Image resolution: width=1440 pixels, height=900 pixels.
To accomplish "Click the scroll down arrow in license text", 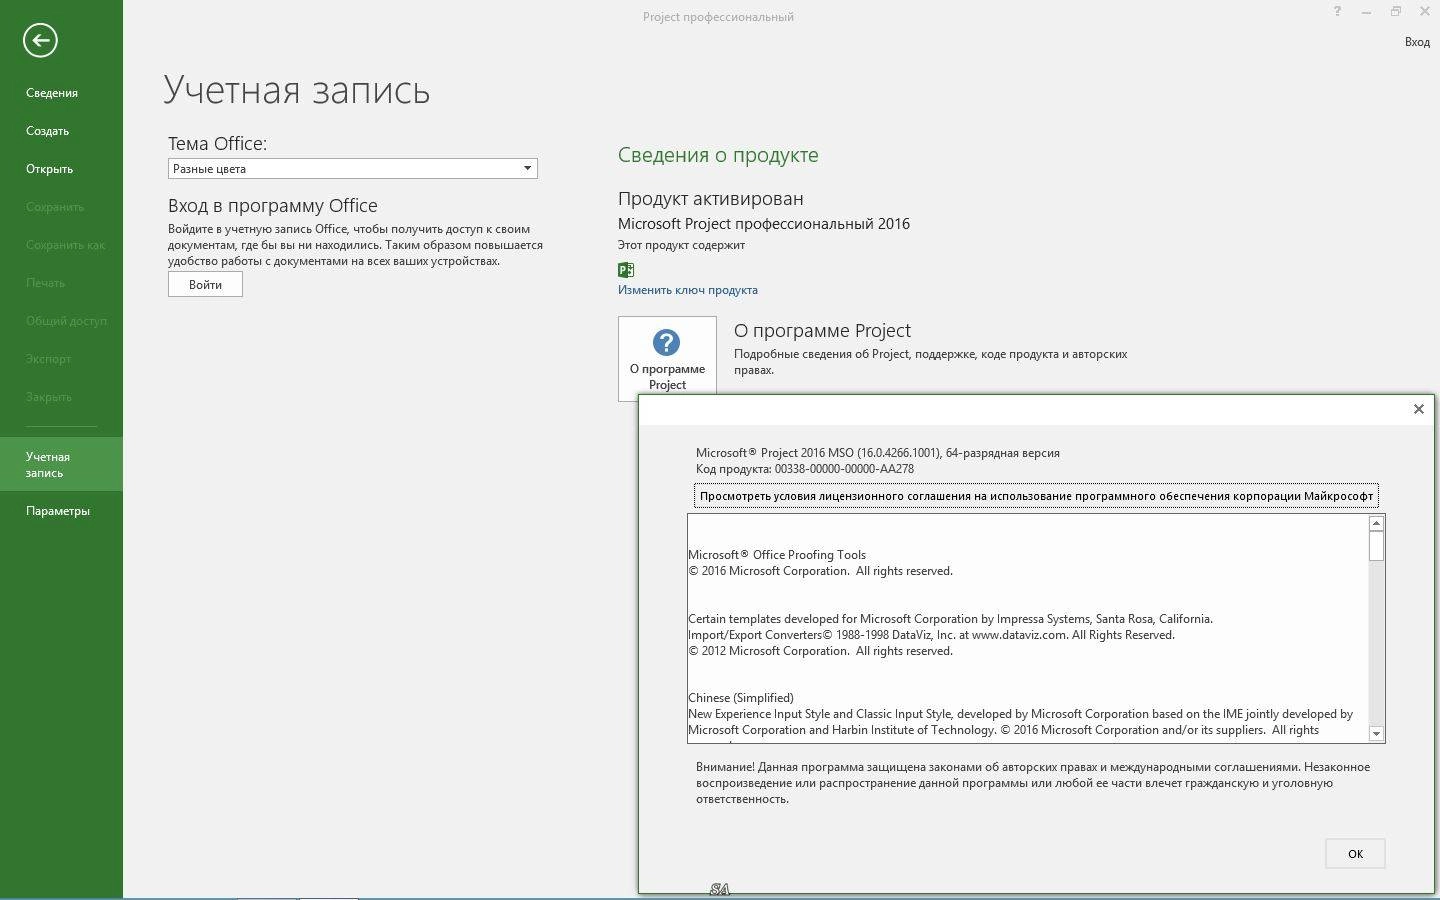I will pyautogui.click(x=1377, y=734).
